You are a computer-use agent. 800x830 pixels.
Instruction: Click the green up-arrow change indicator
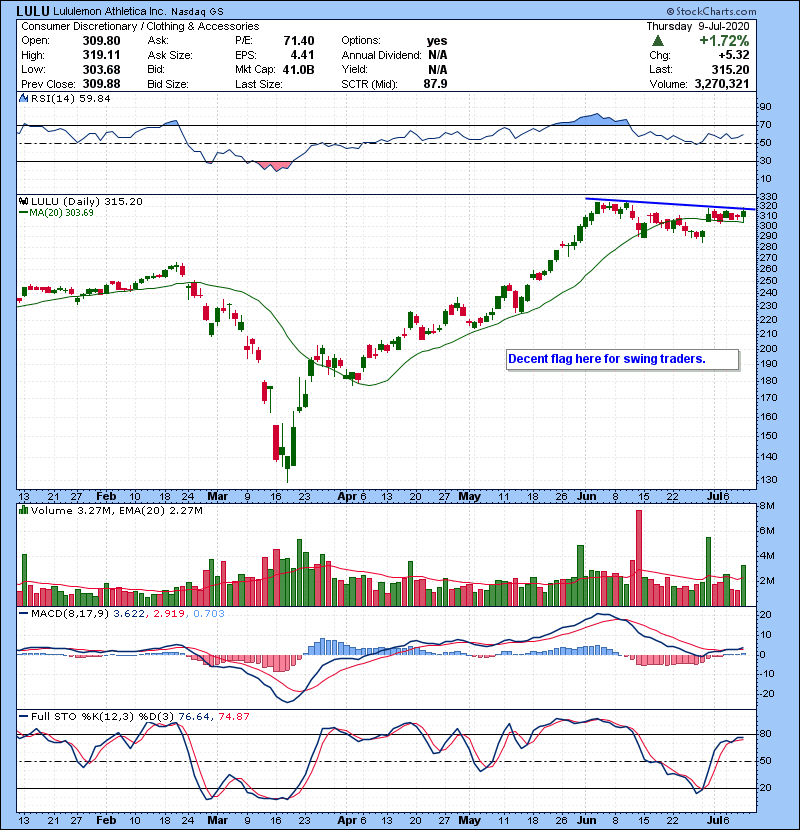click(658, 40)
